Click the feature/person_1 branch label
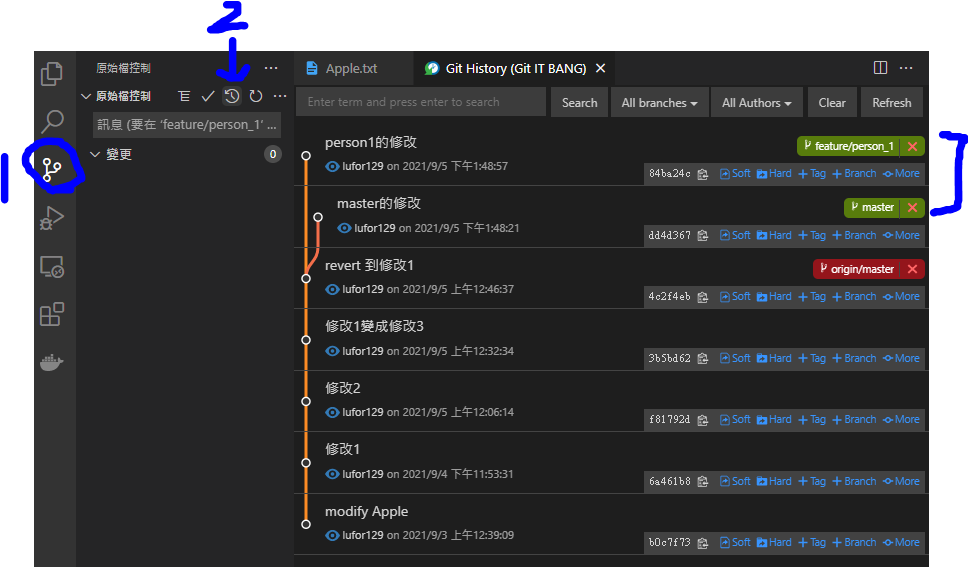 (x=849, y=146)
